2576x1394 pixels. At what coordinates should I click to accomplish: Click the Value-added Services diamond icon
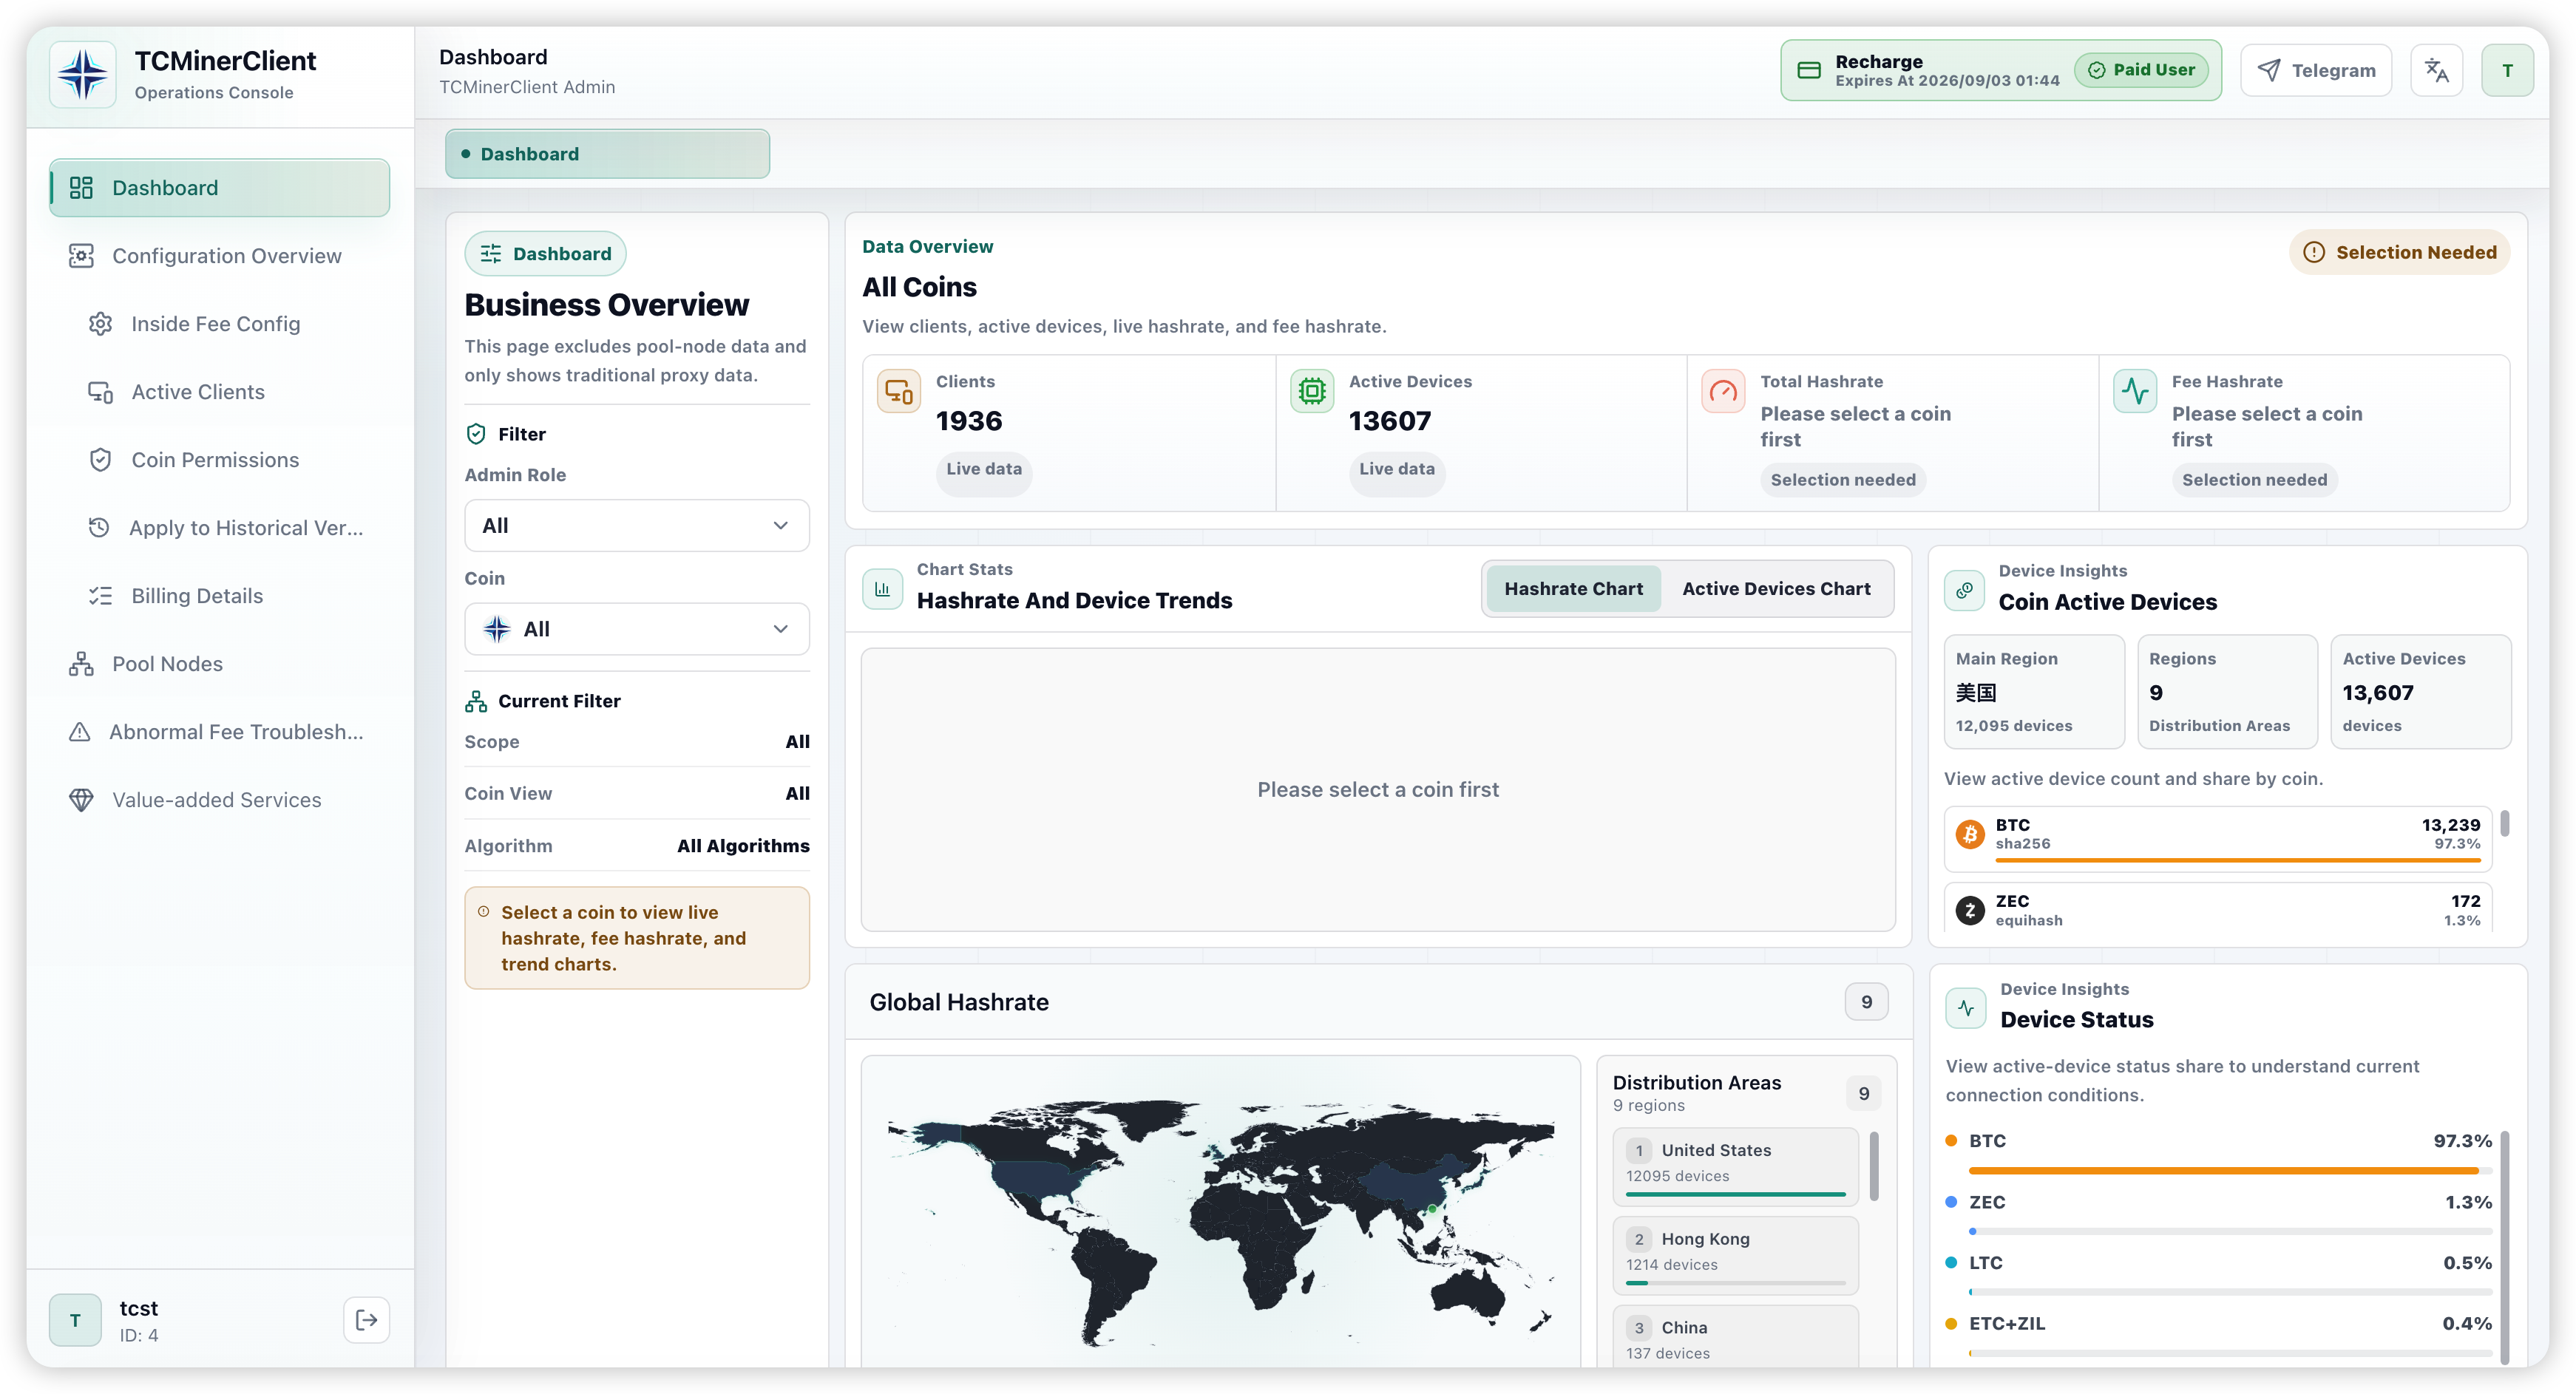(81, 800)
